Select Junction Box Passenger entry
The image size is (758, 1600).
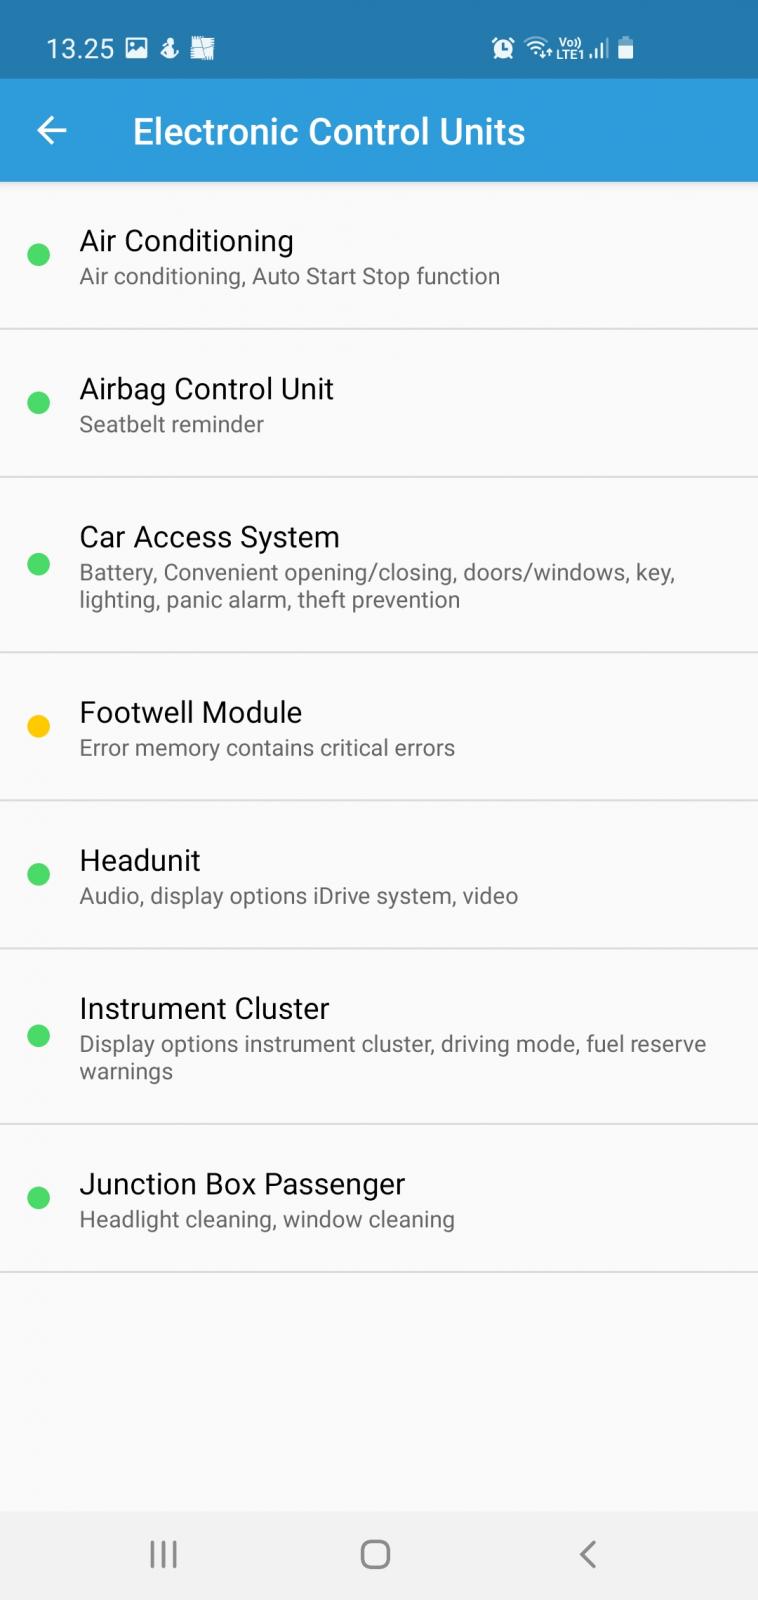379,1199
